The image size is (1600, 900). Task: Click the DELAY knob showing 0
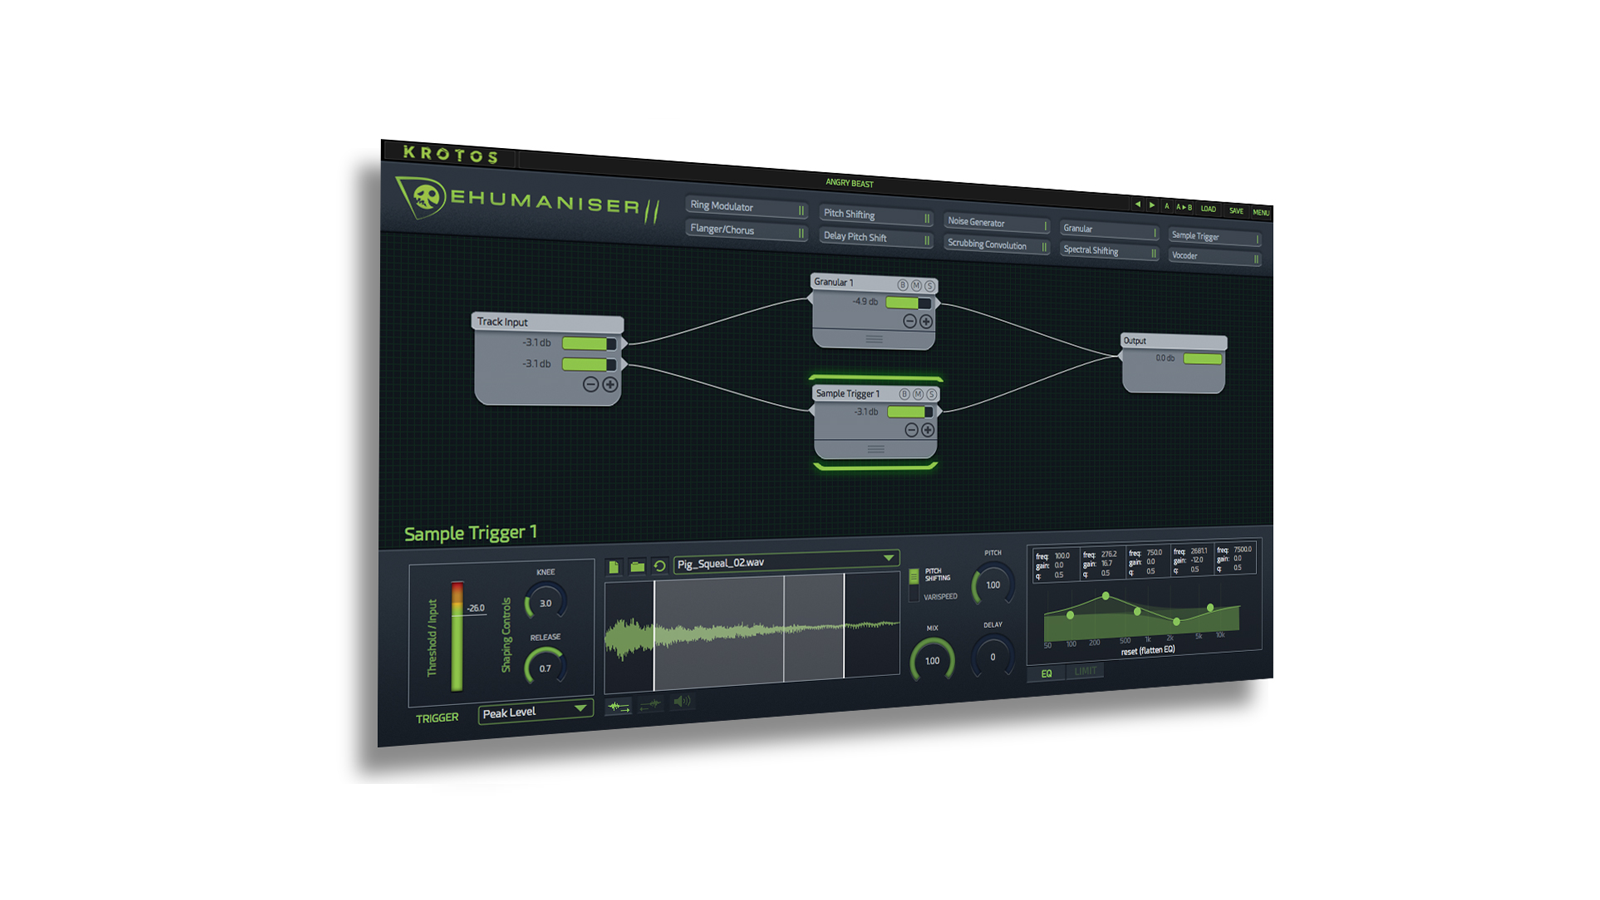pyautogui.click(x=993, y=657)
